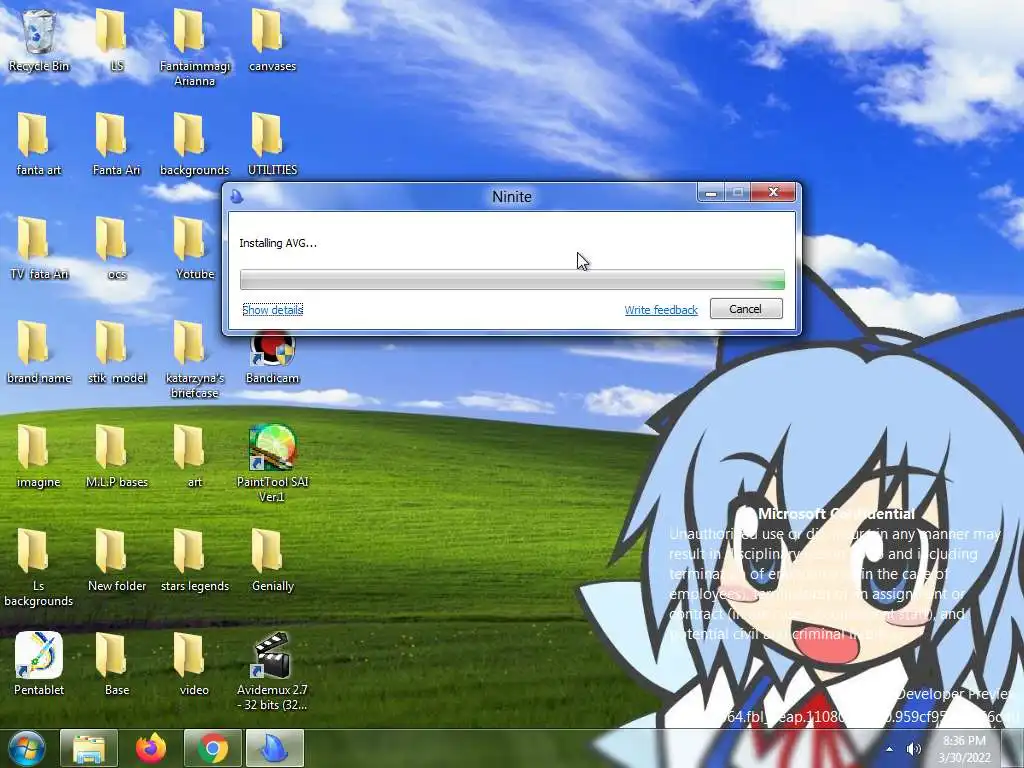This screenshot has width=1024, height=768.
Task: Select the ocs folder icon
Action: (116, 248)
